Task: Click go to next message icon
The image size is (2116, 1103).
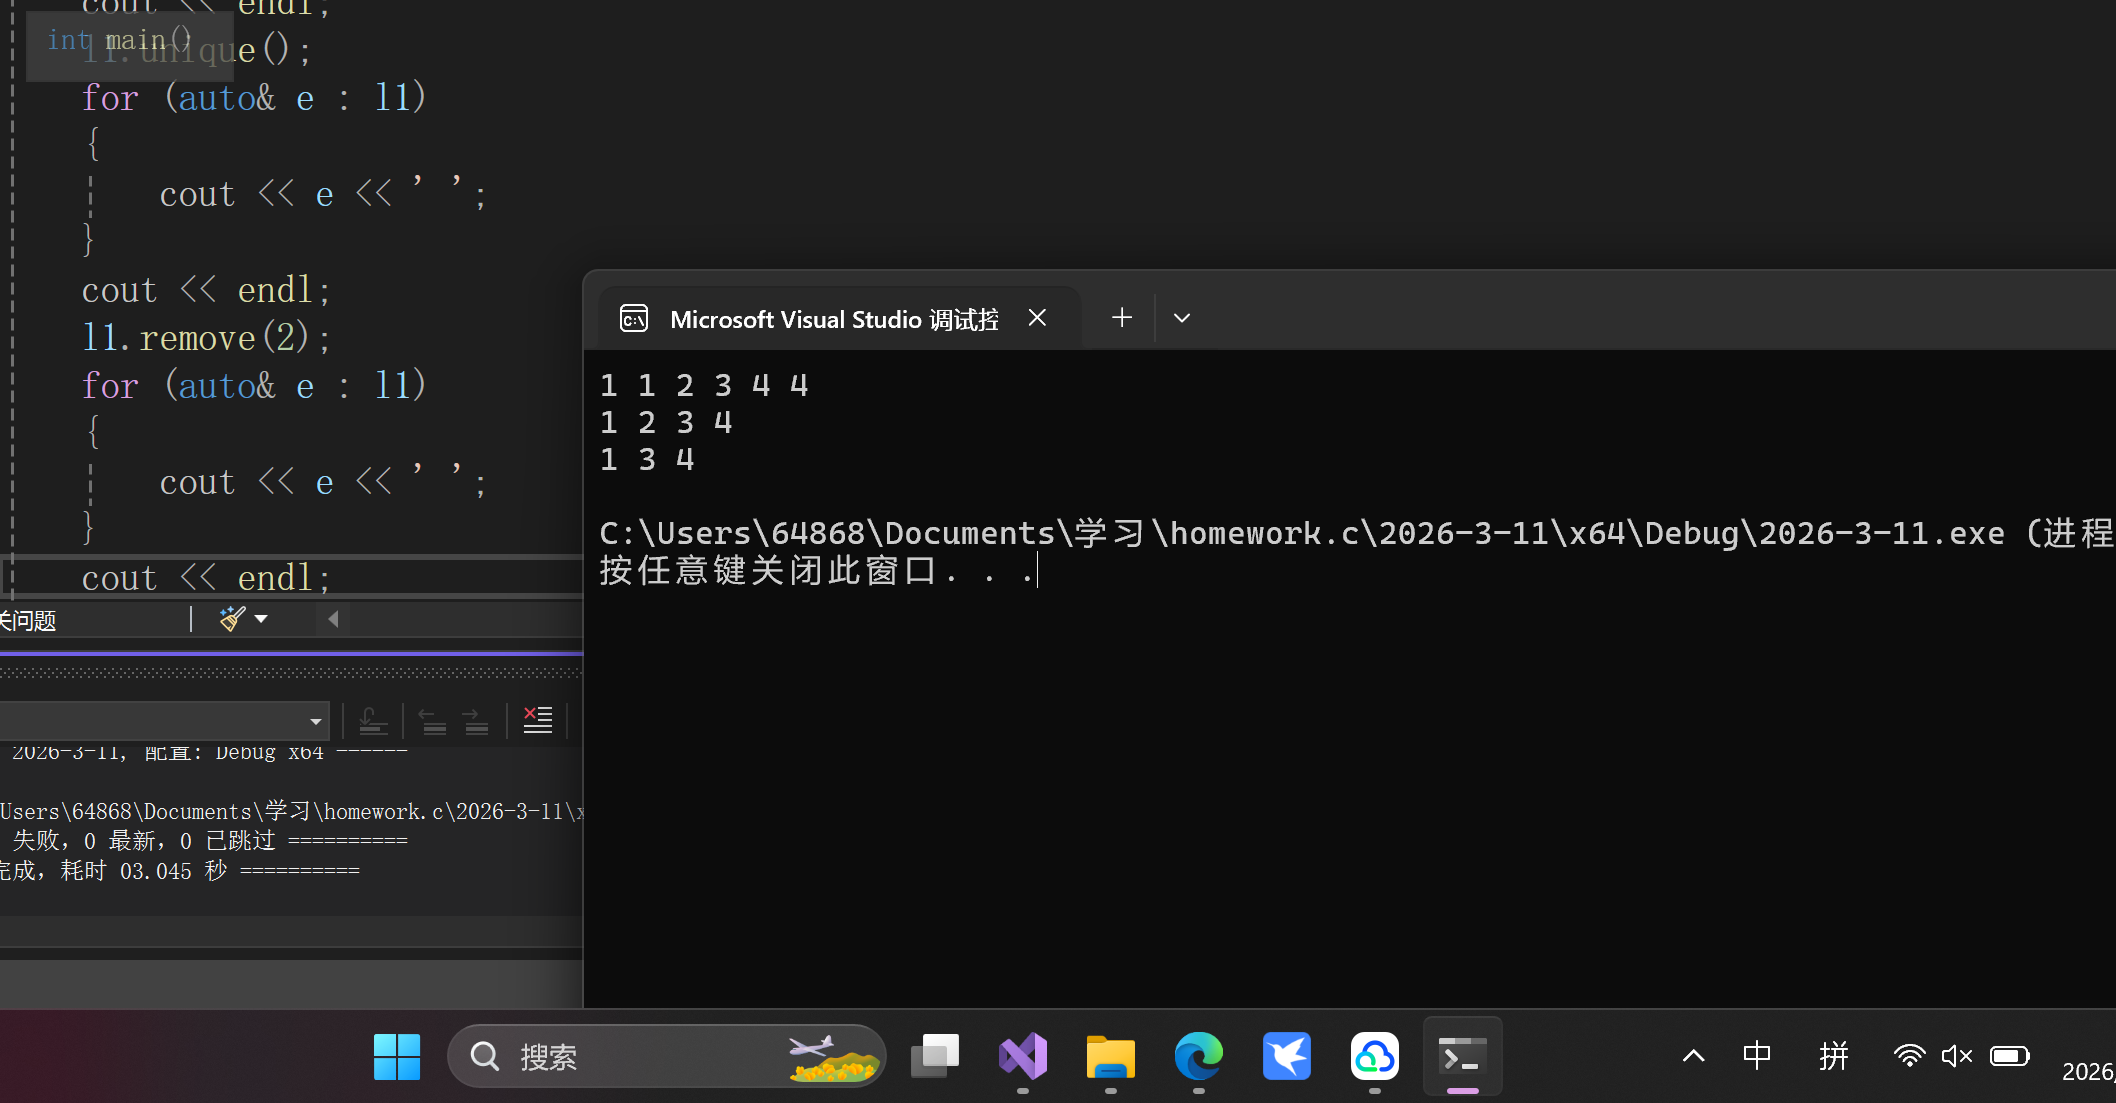Action: [476, 720]
